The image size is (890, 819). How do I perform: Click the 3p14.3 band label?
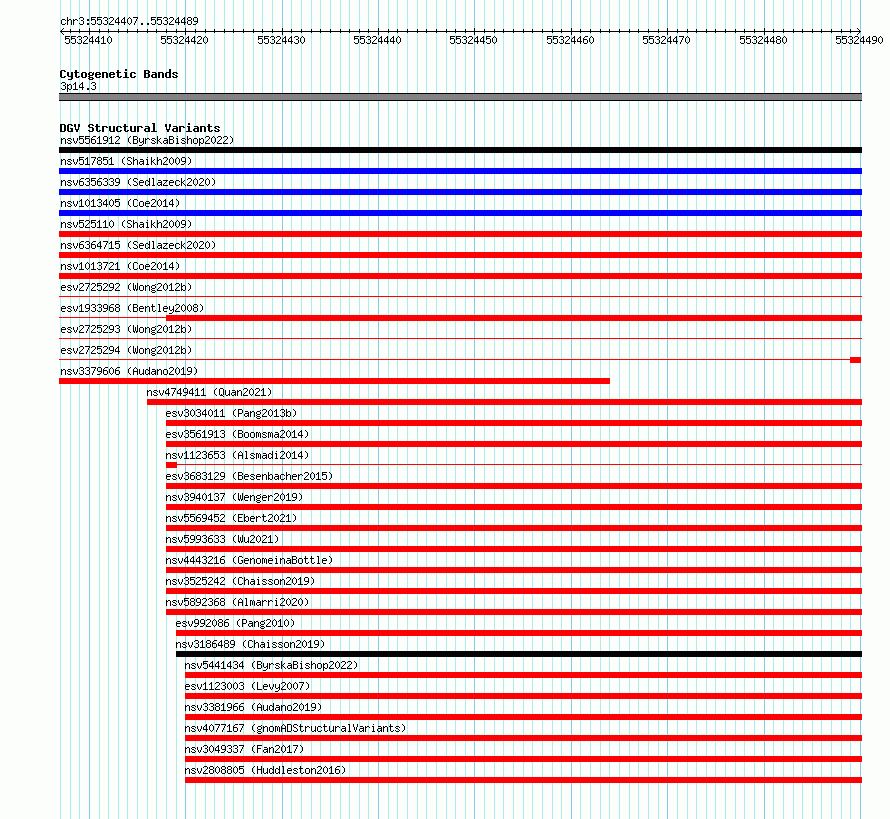click(x=78, y=86)
